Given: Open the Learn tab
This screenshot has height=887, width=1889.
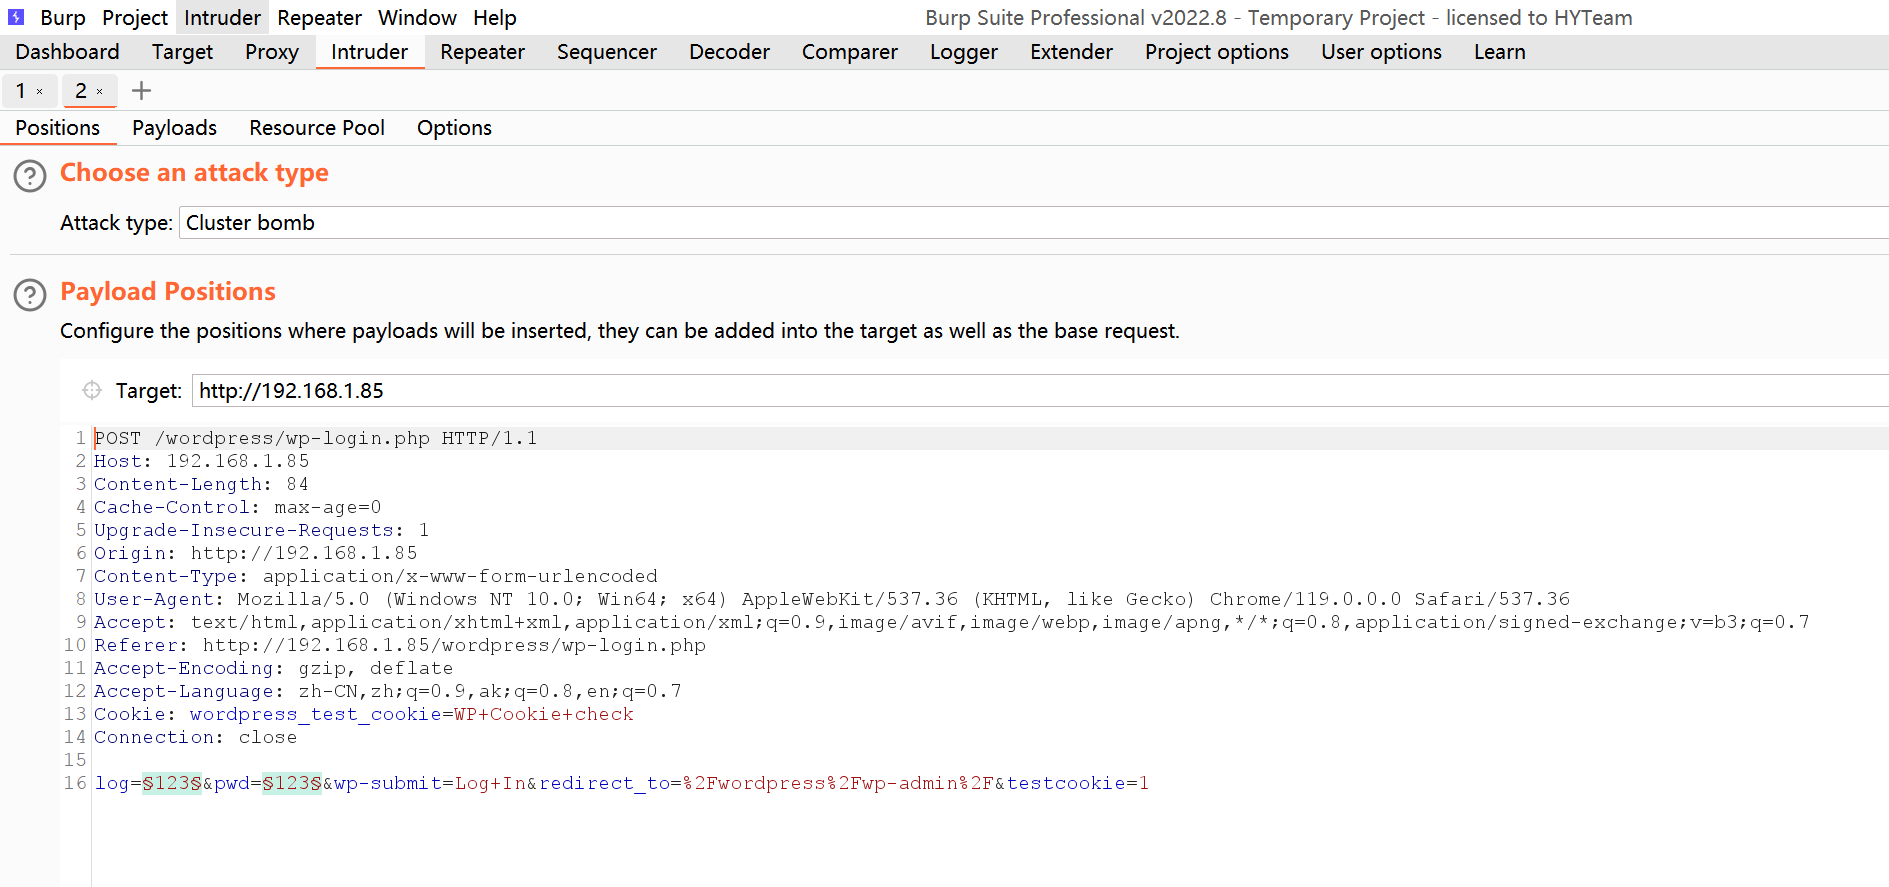Looking at the screenshot, I should 1499,52.
